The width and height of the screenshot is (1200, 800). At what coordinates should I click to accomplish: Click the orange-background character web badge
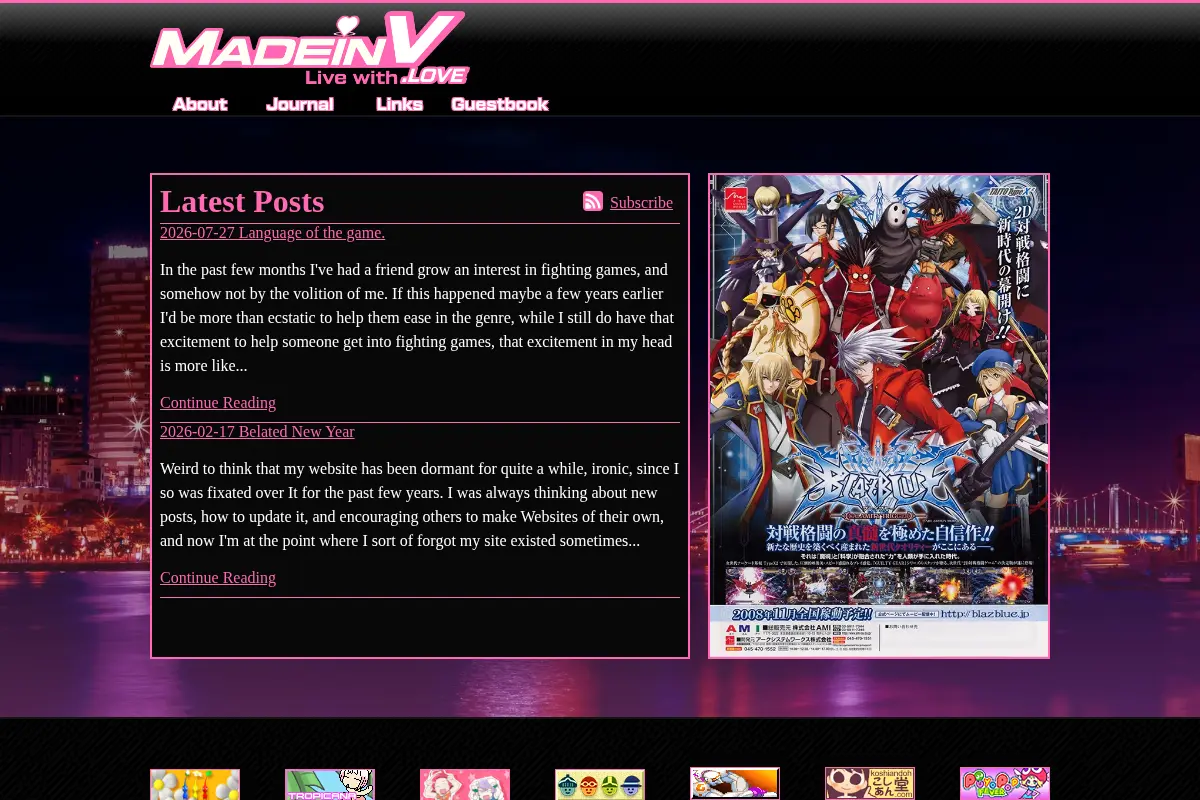(x=735, y=784)
